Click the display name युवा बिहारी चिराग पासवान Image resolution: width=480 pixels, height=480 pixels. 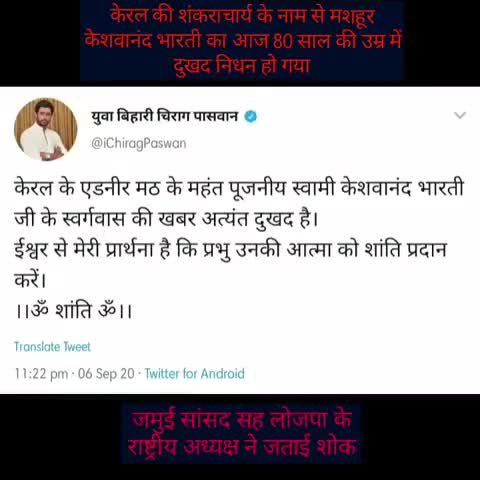[165, 116]
